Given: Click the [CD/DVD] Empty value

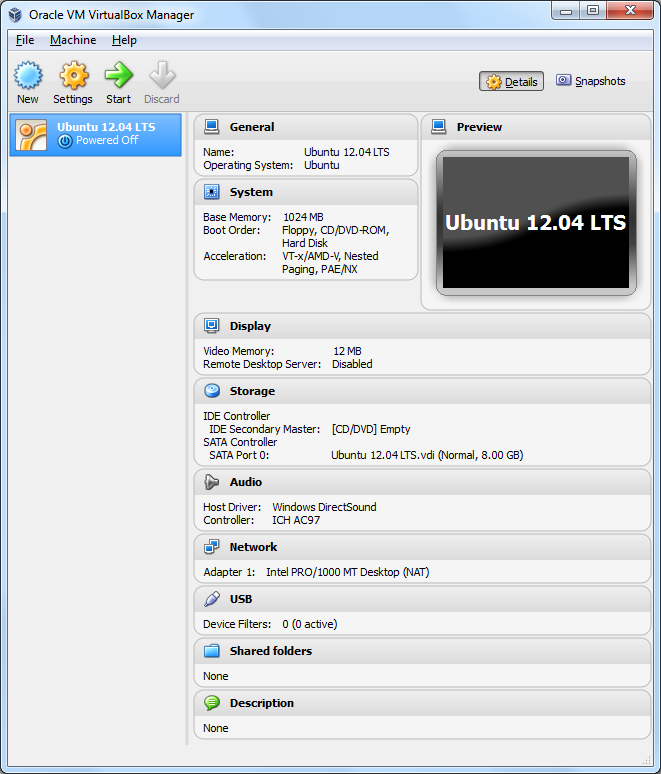Looking at the screenshot, I should tap(371, 429).
